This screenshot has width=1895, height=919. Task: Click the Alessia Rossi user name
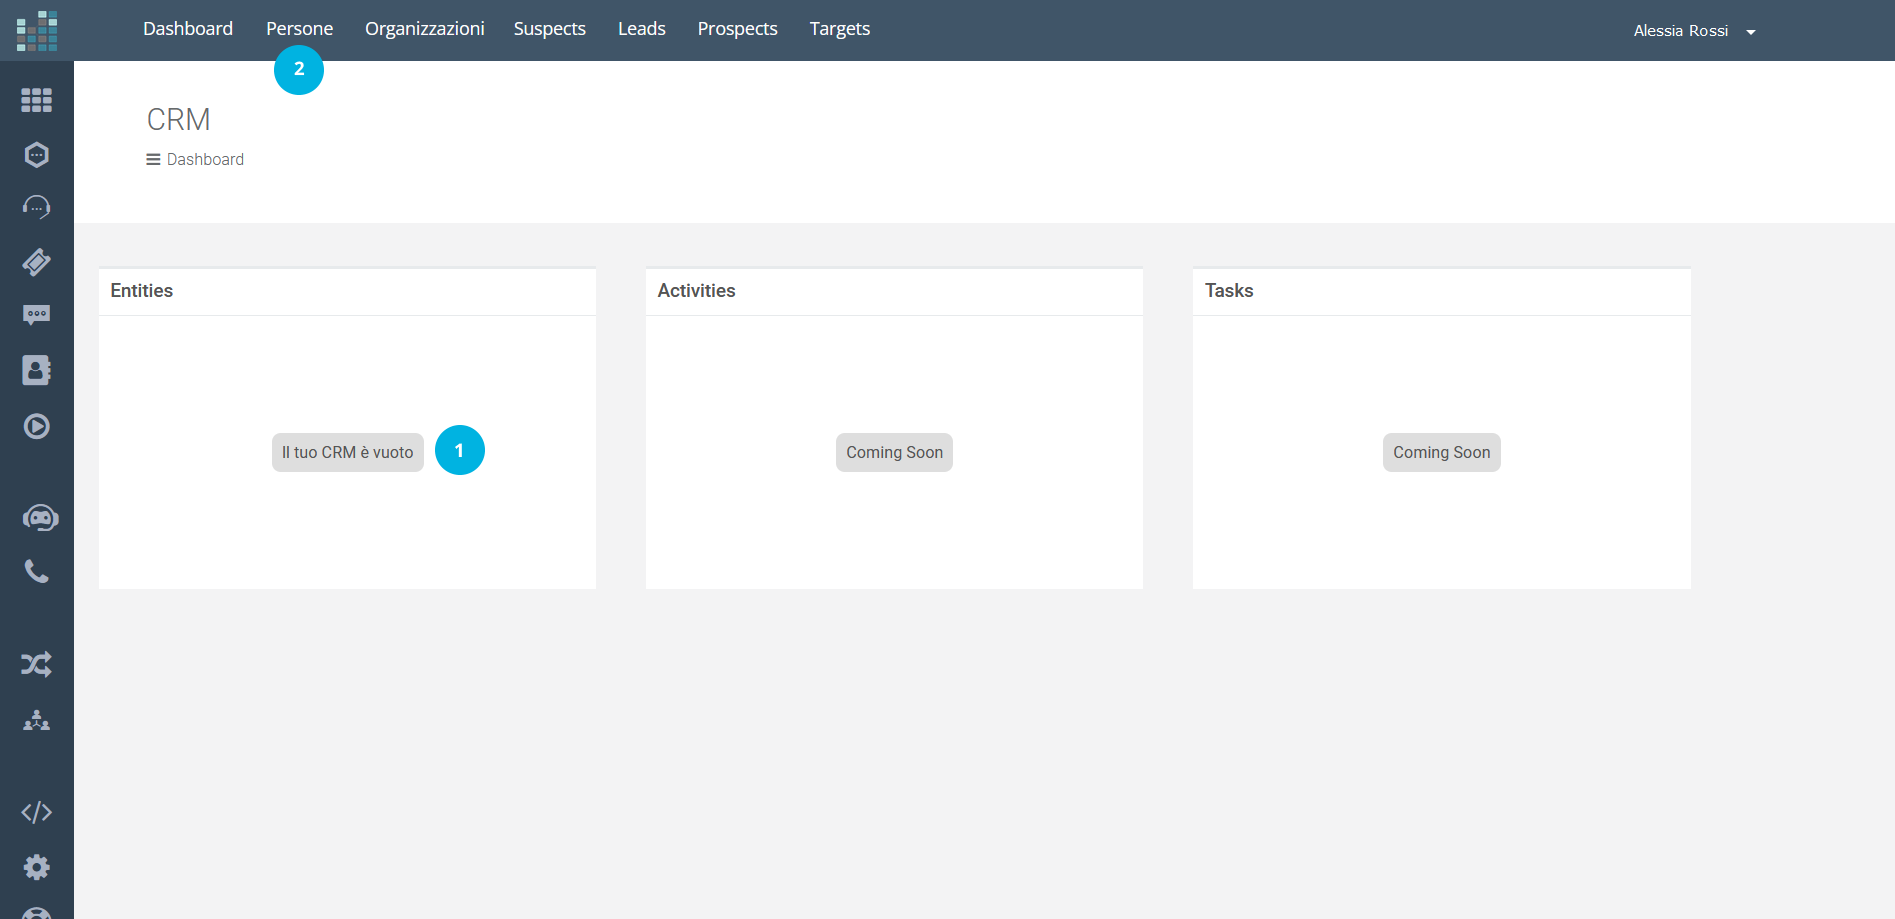[1680, 31]
